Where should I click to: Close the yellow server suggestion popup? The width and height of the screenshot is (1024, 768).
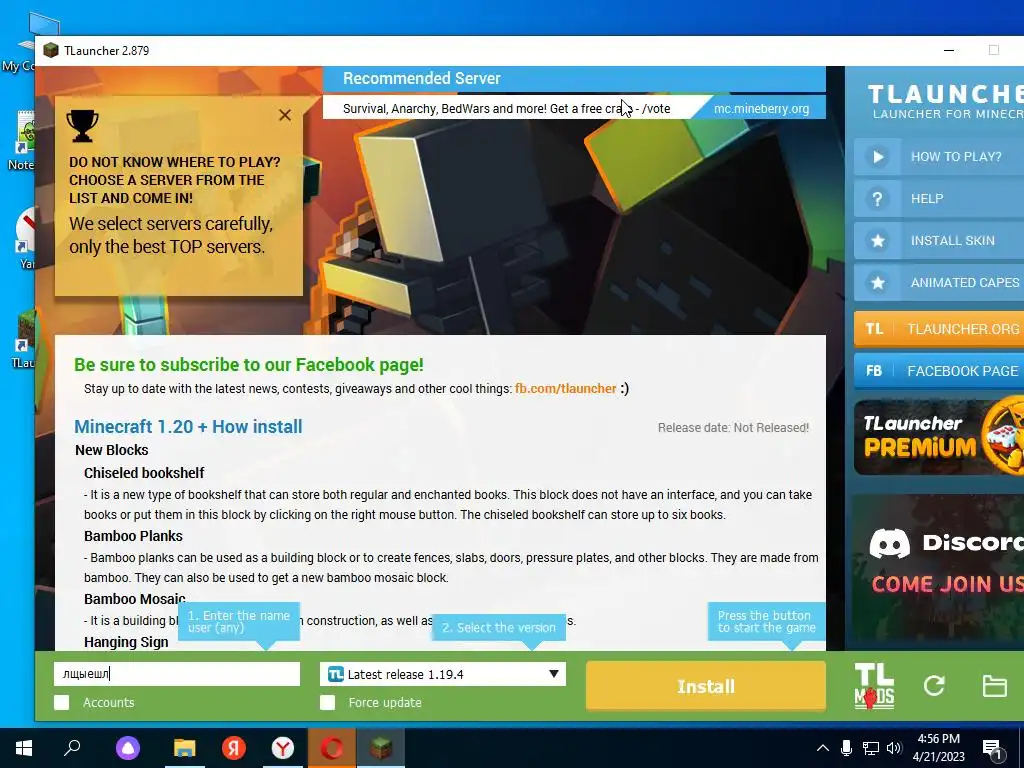click(x=285, y=115)
